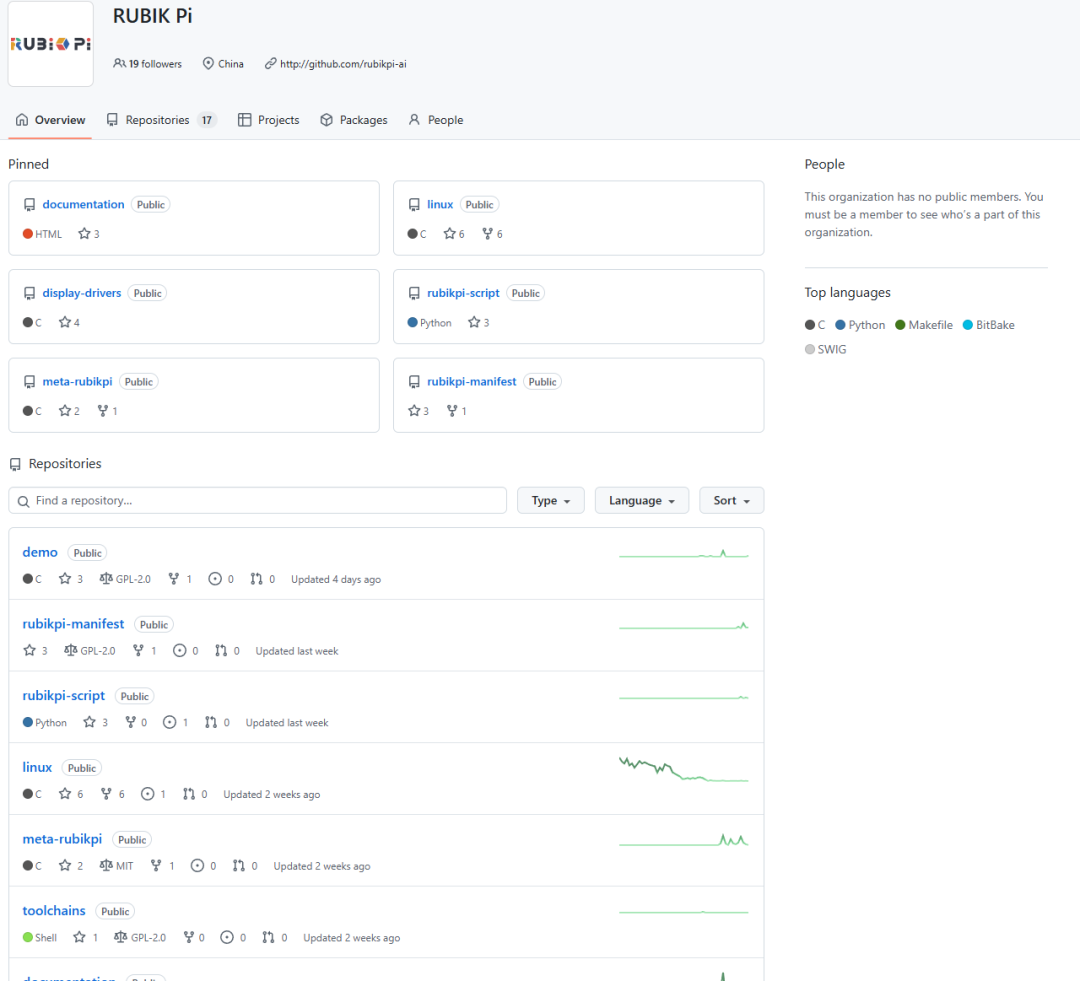Click the star icon on pinned linux card
Viewport: 1080px width, 981px height.
click(x=450, y=234)
